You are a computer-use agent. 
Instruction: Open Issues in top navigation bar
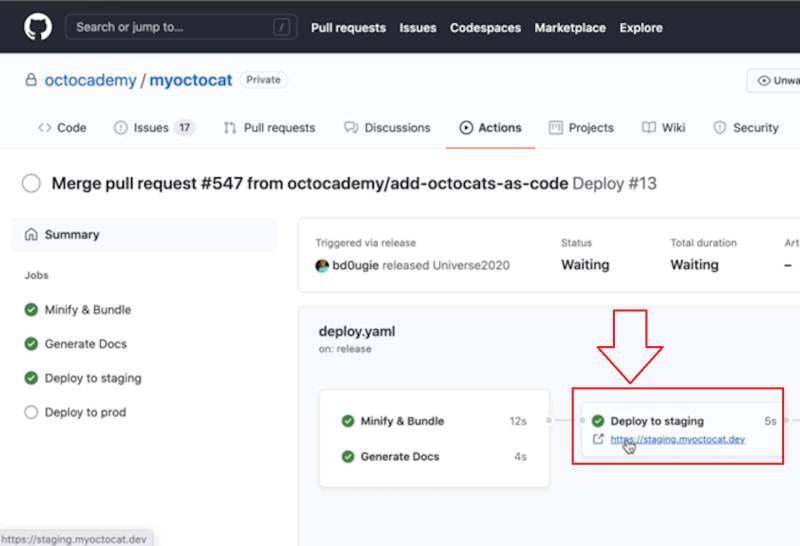(417, 28)
